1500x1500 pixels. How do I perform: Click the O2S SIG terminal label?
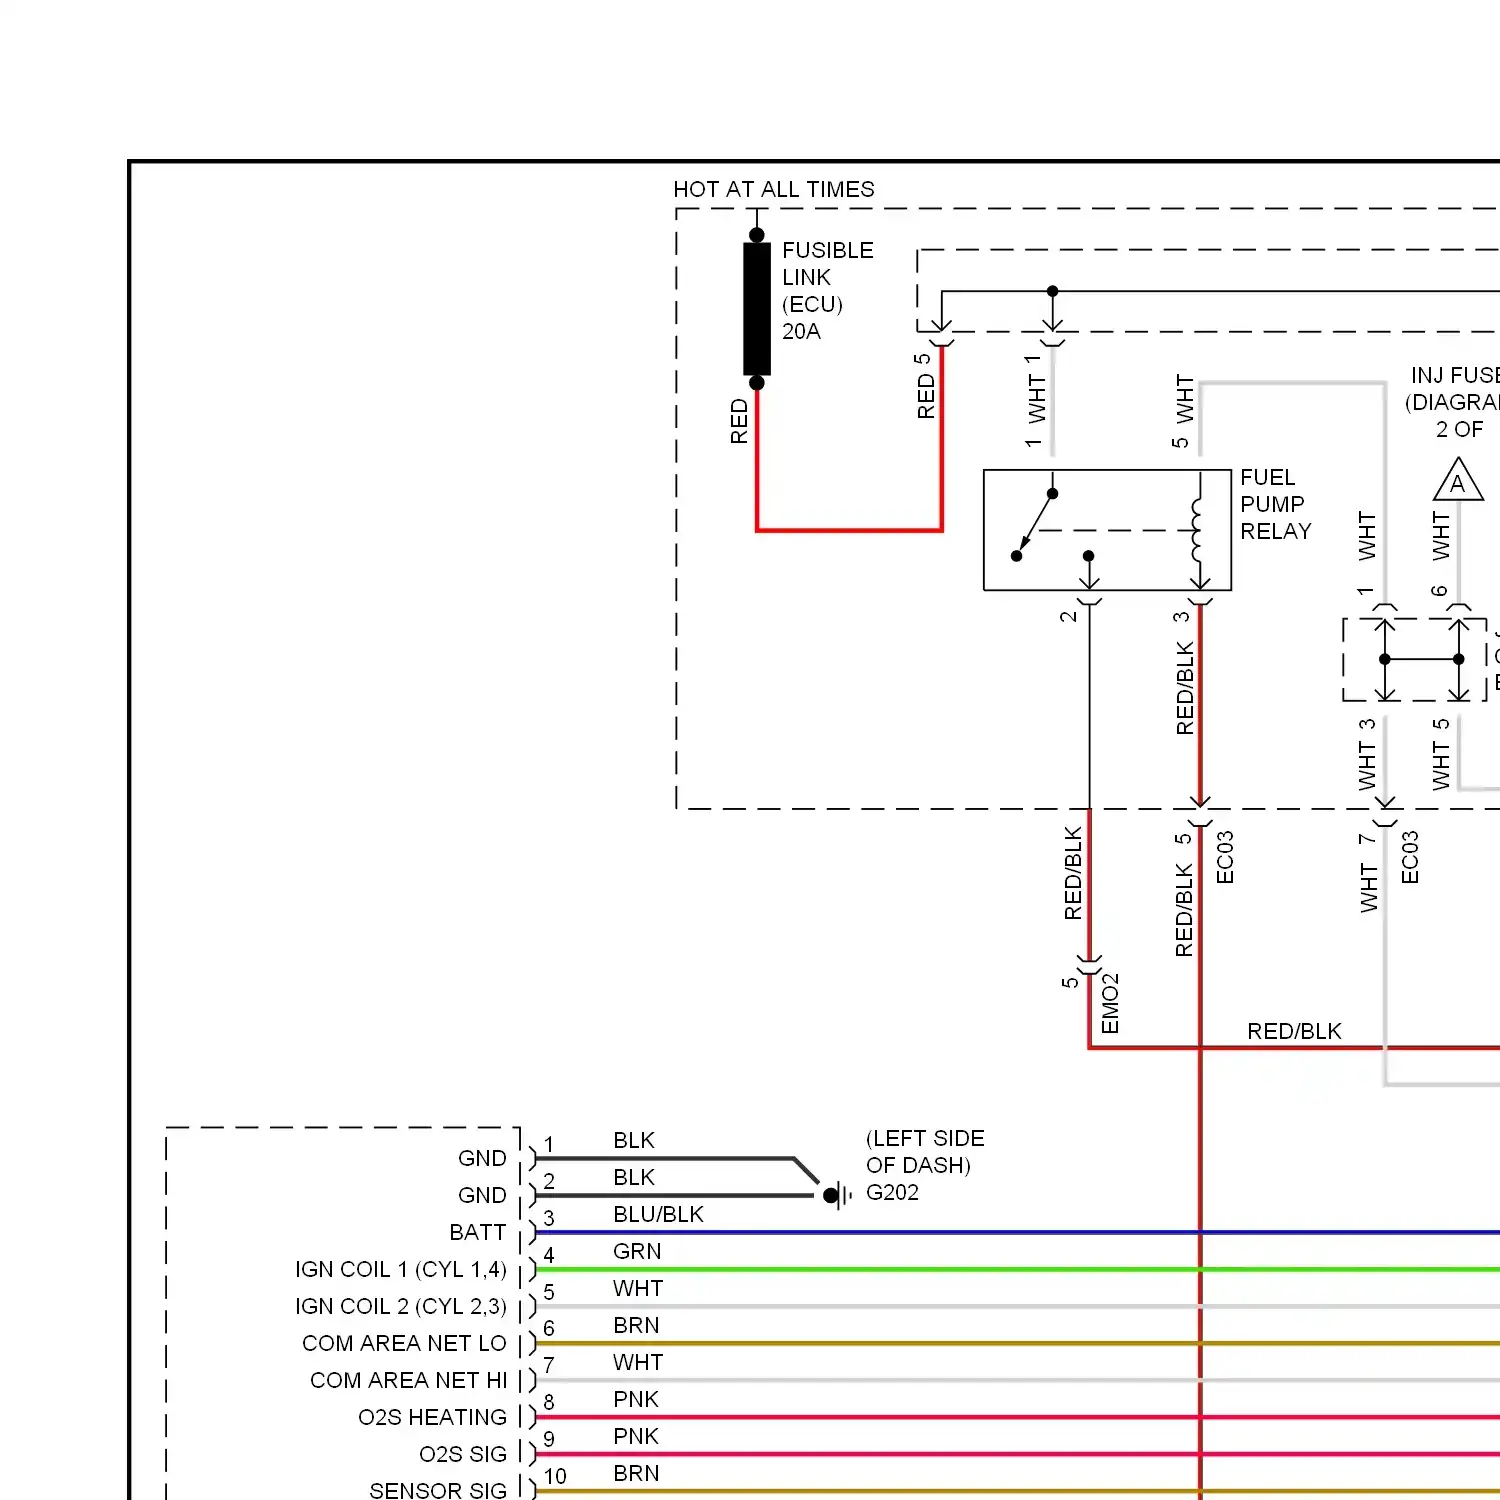pos(463,1454)
